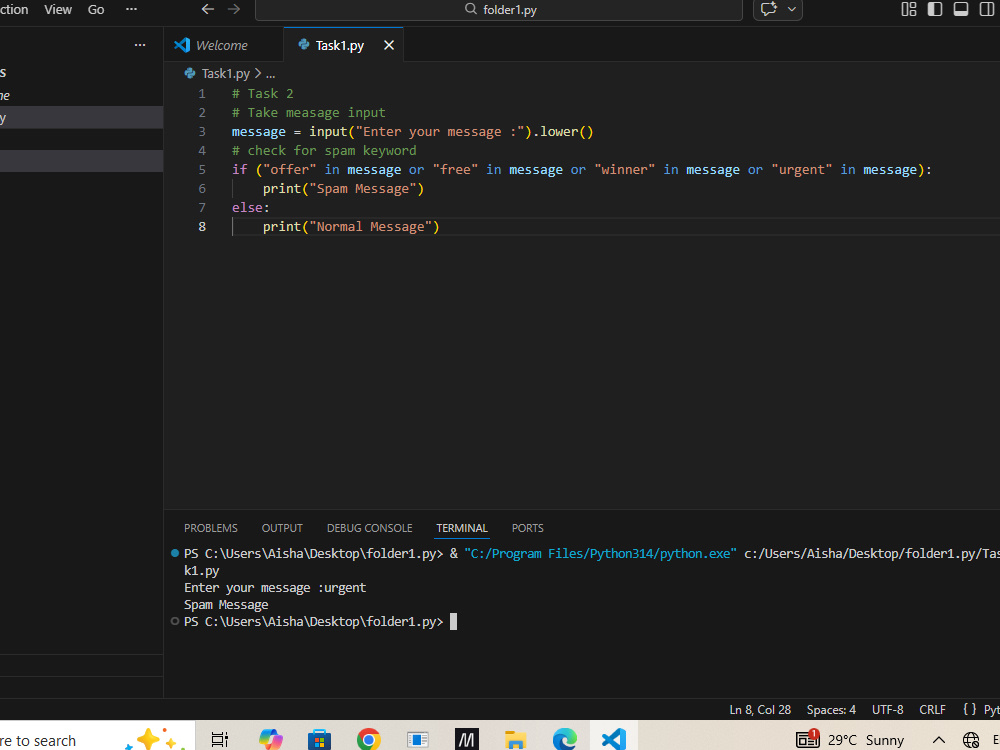Image resolution: width=1000 pixels, height=750 pixels.
Task: Switch to the PROBLEMS panel tab
Action: (x=210, y=528)
